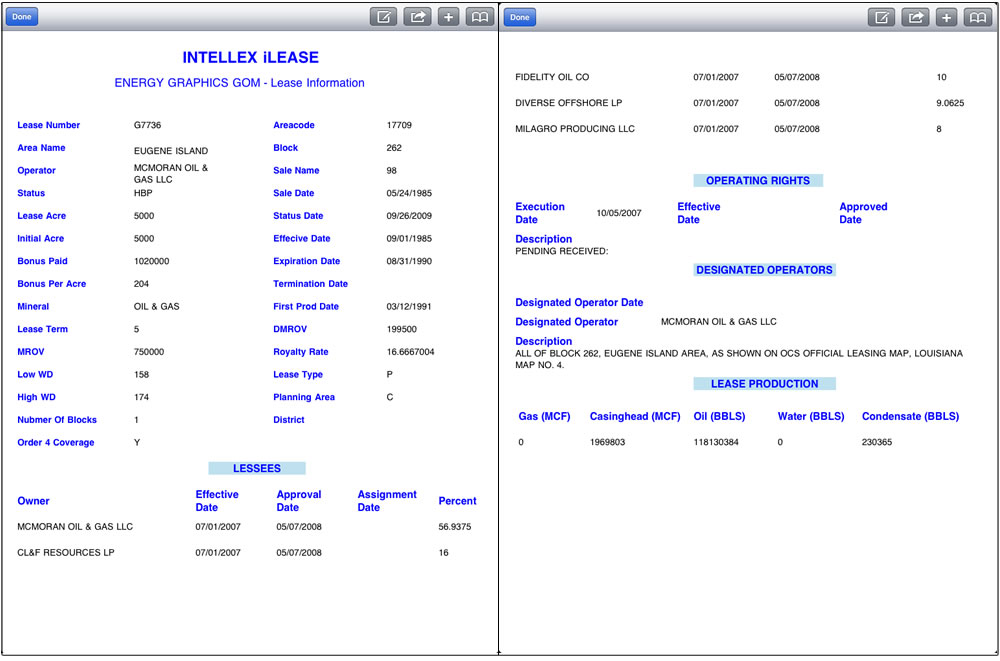
Task: Select the Expiration Date value 08/31/1990
Action: [x=409, y=261]
